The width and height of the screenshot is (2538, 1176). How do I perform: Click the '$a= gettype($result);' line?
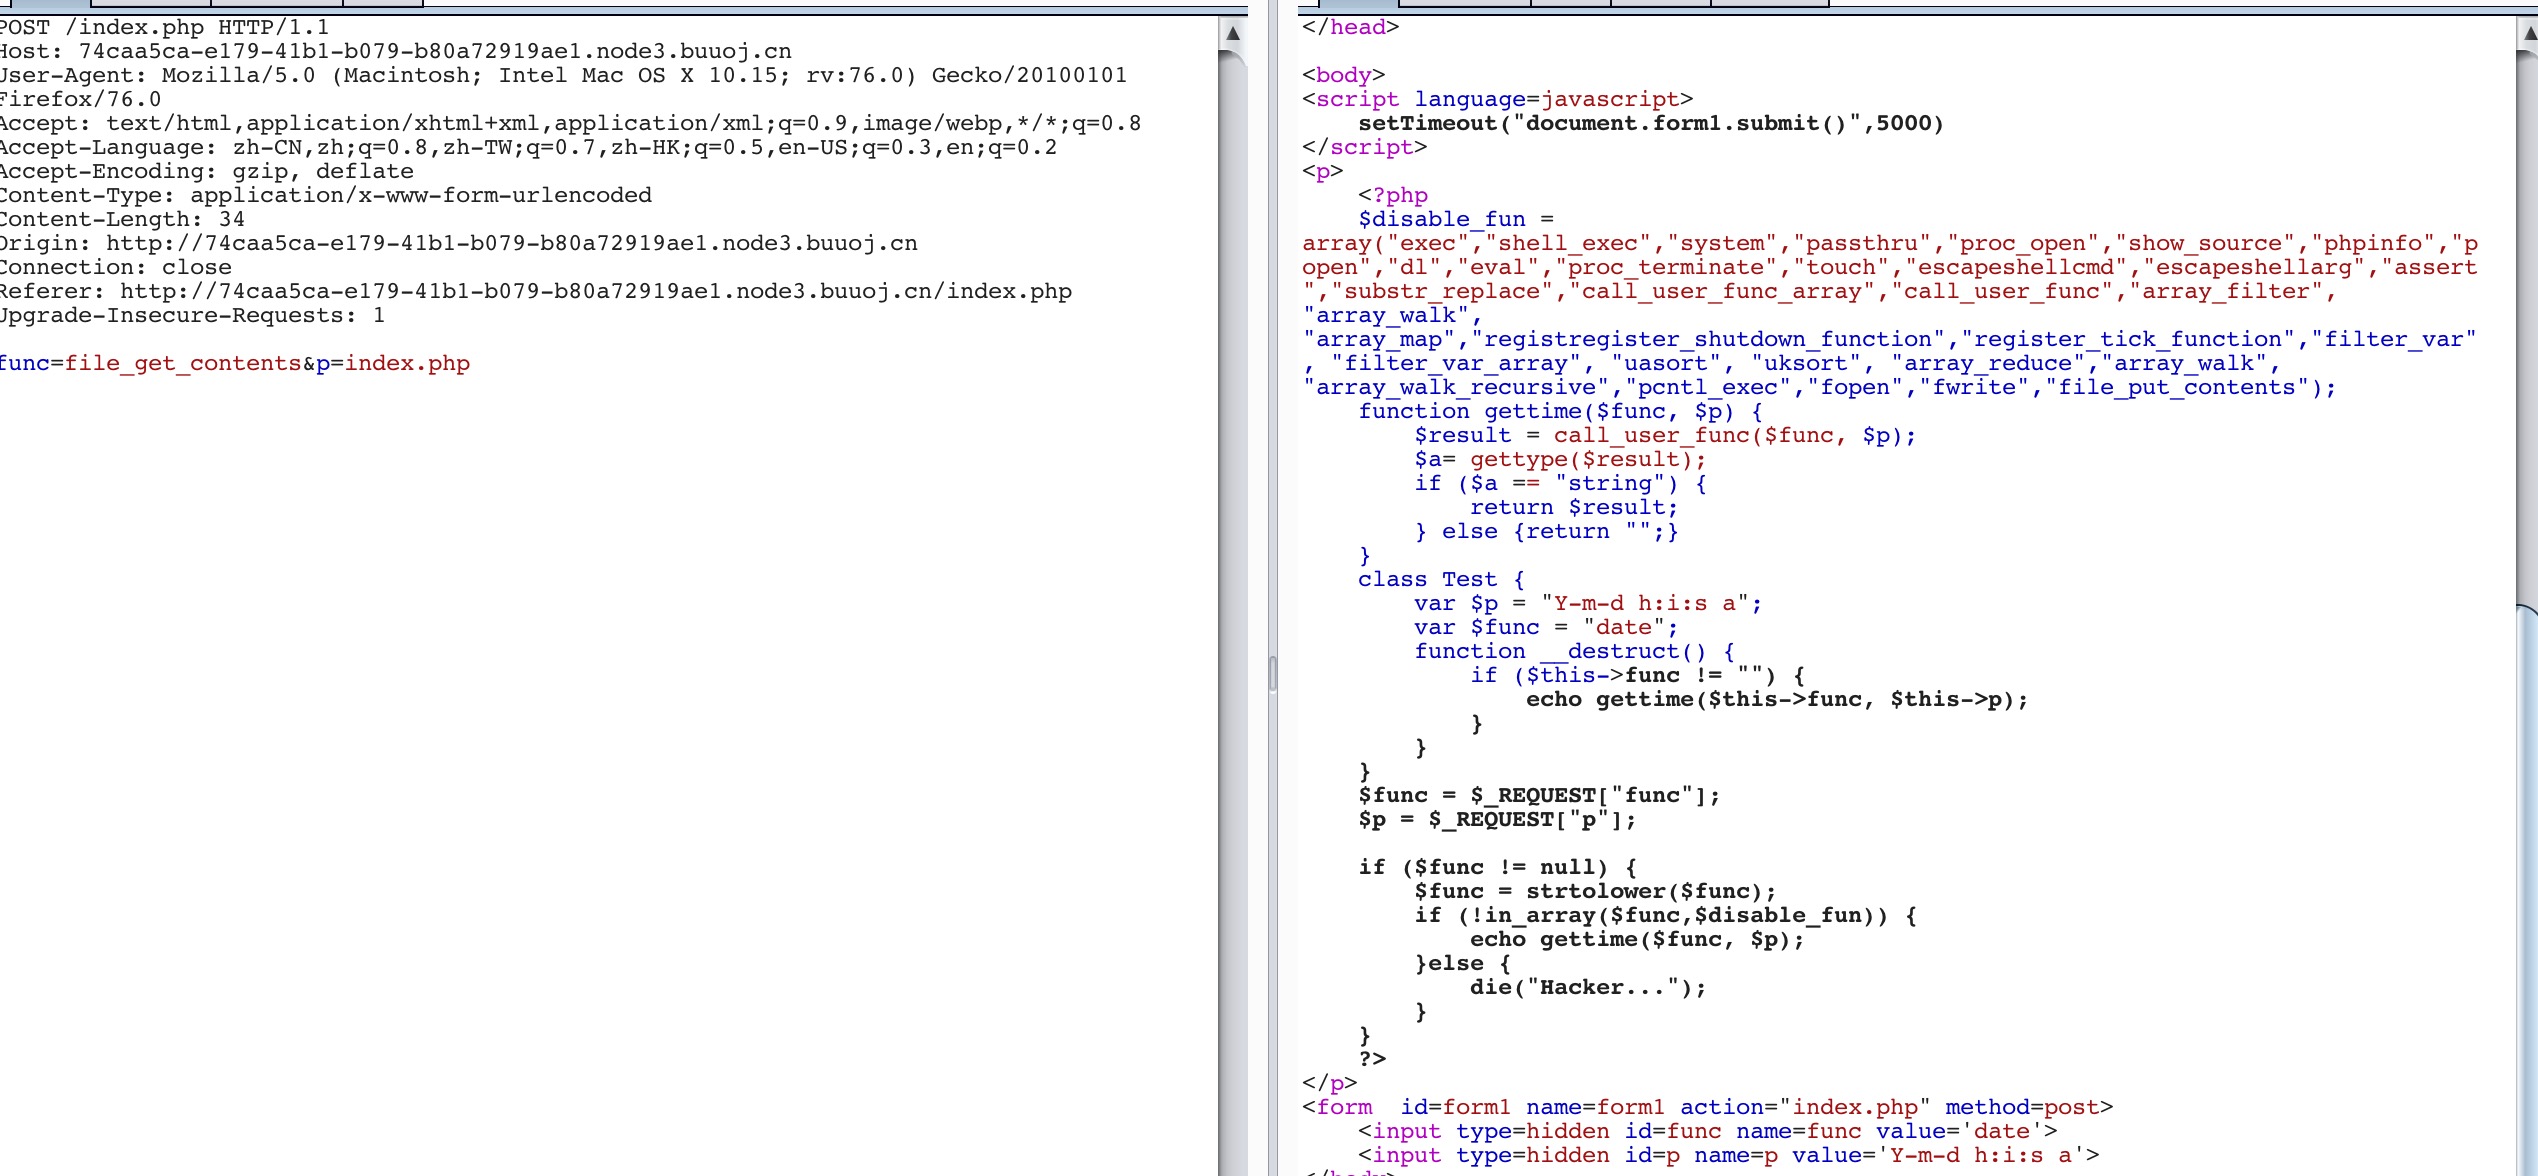1560,459
